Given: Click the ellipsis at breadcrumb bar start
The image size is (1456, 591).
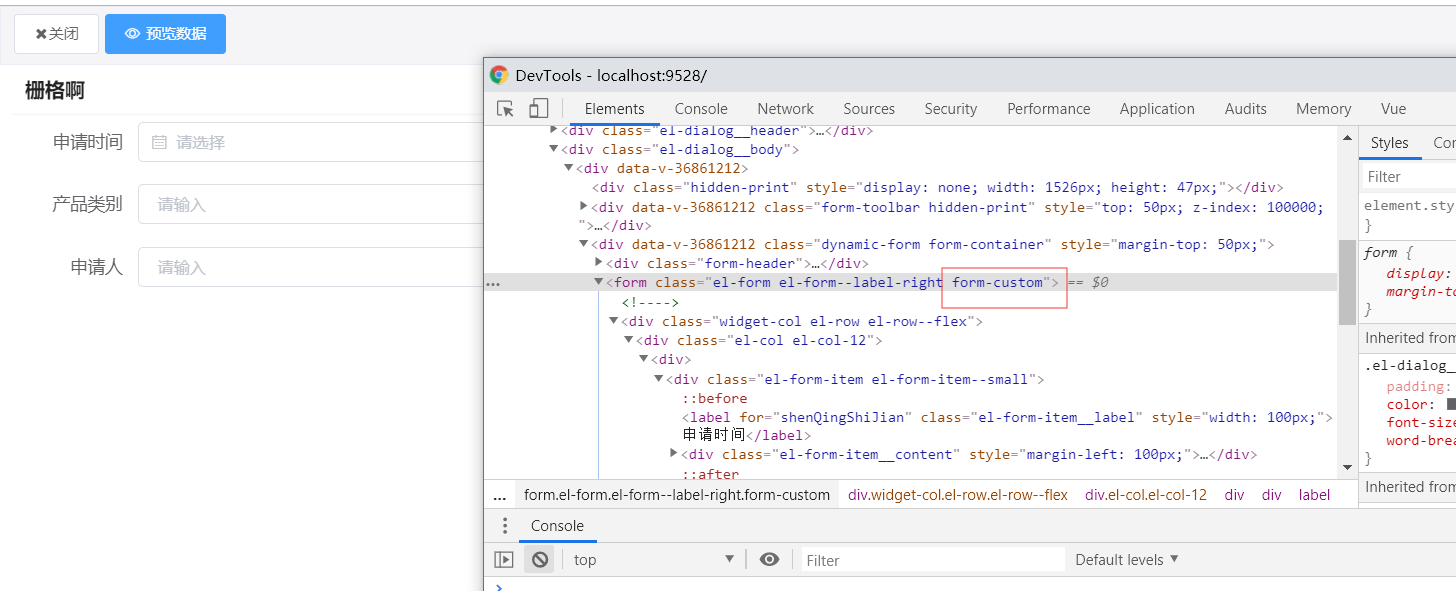Looking at the screenshot, I should click(x=499, y=495).
